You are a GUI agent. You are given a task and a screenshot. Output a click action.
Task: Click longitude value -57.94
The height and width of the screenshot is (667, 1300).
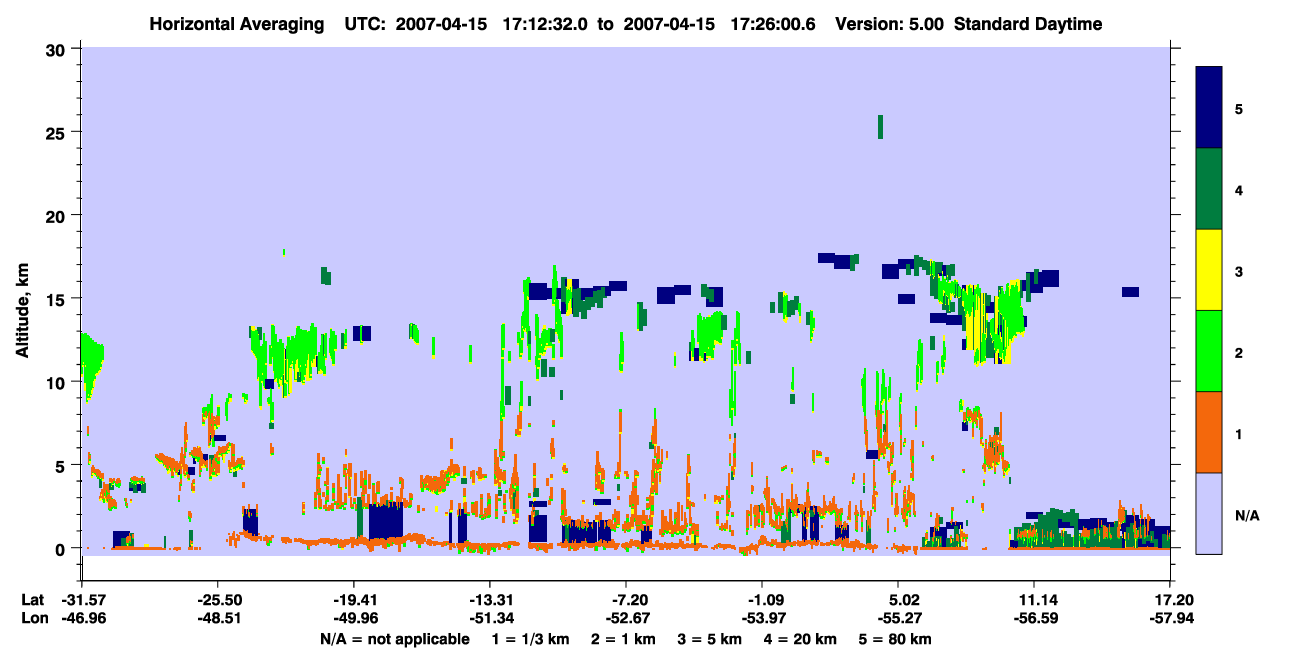click(1170, 618)
